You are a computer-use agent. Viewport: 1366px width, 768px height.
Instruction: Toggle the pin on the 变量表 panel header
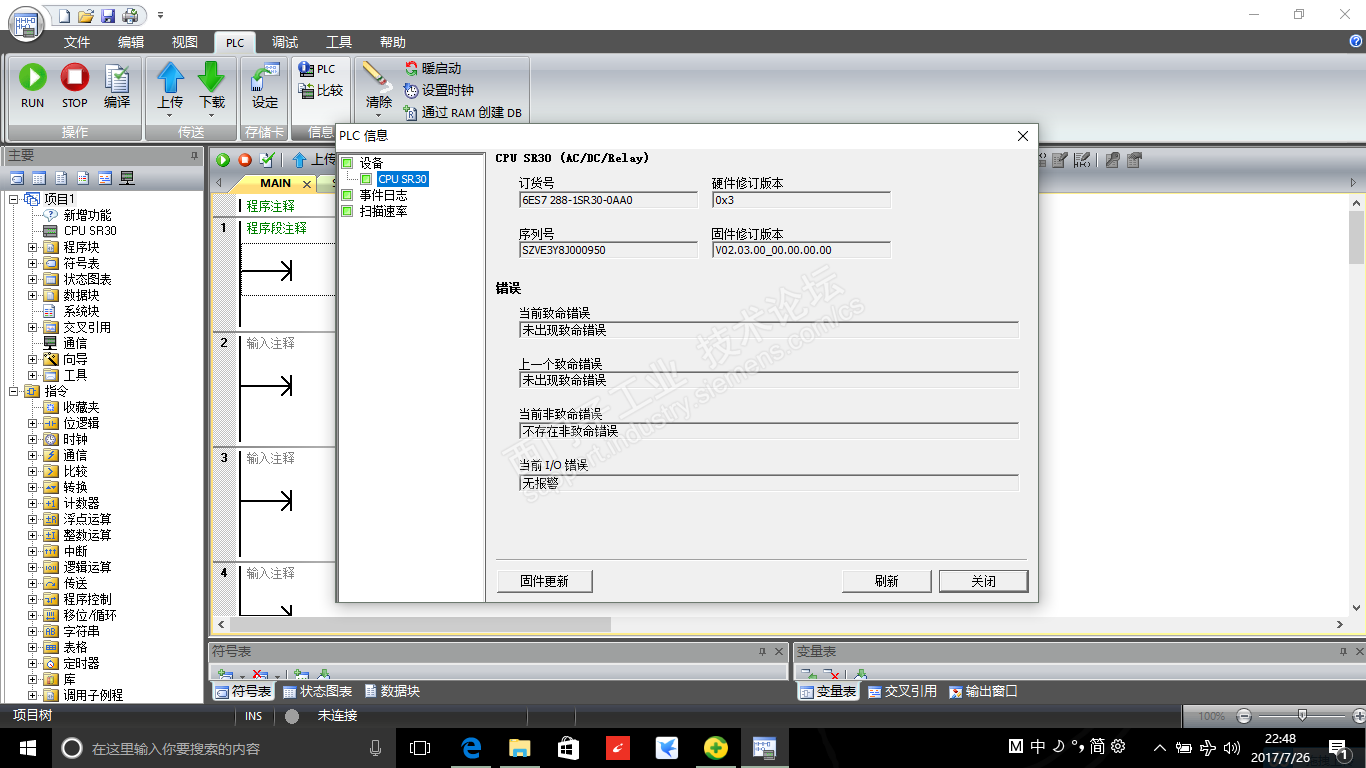point(1343,651)
